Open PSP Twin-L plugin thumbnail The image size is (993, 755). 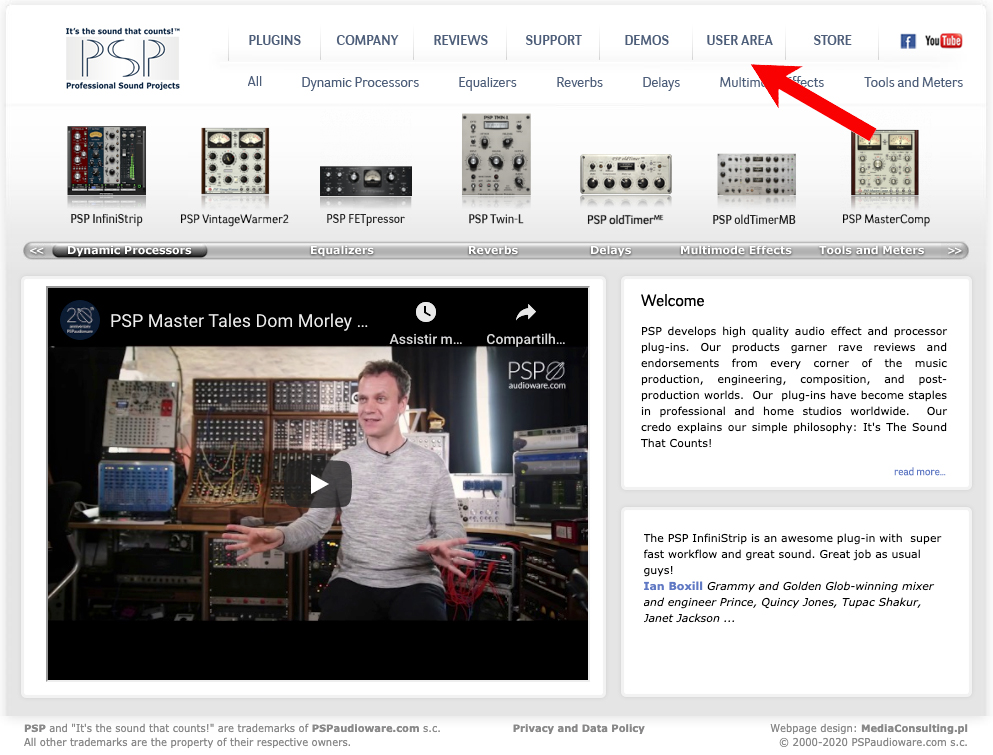pyautogui.click(x=496, y=154)
